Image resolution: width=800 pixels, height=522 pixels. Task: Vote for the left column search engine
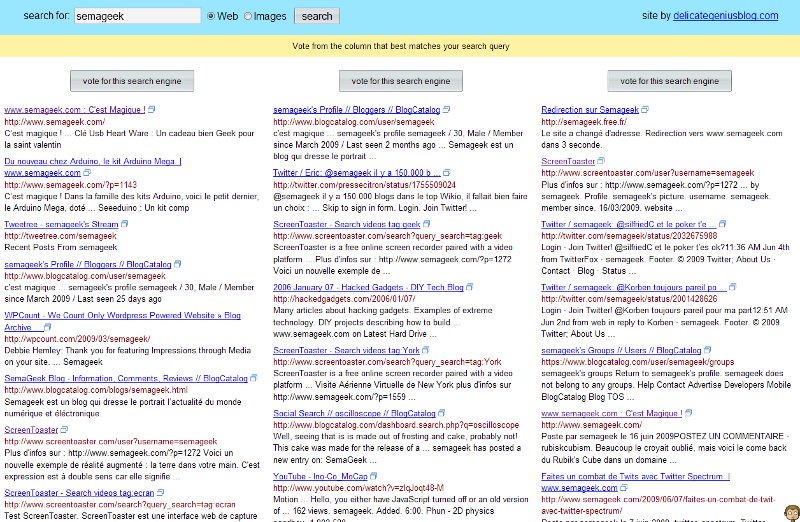pos(132,81)
